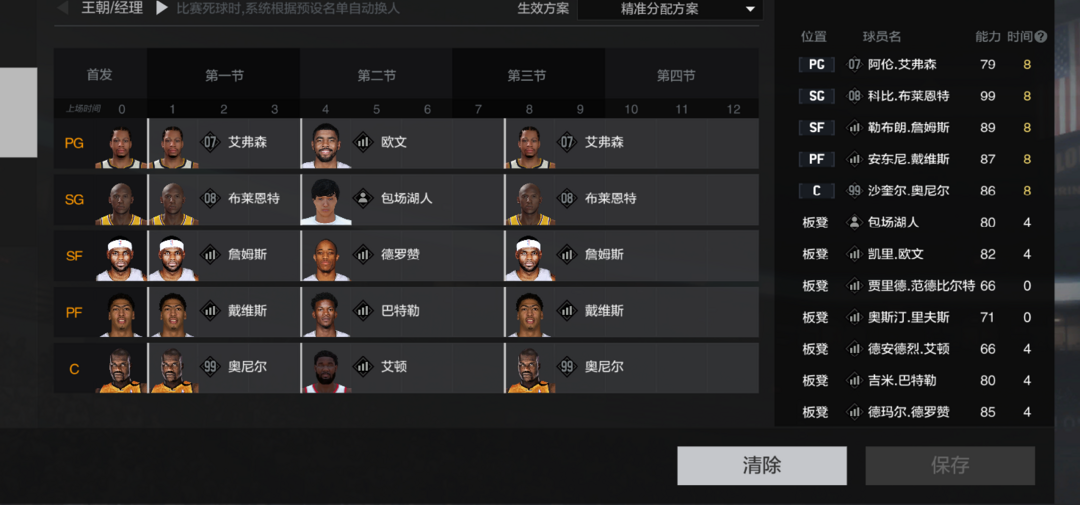Click the right arrow after 王朝/经理
Image resolution: width=1080 pixels, height=505 pixels.
[x=162, y=8]
